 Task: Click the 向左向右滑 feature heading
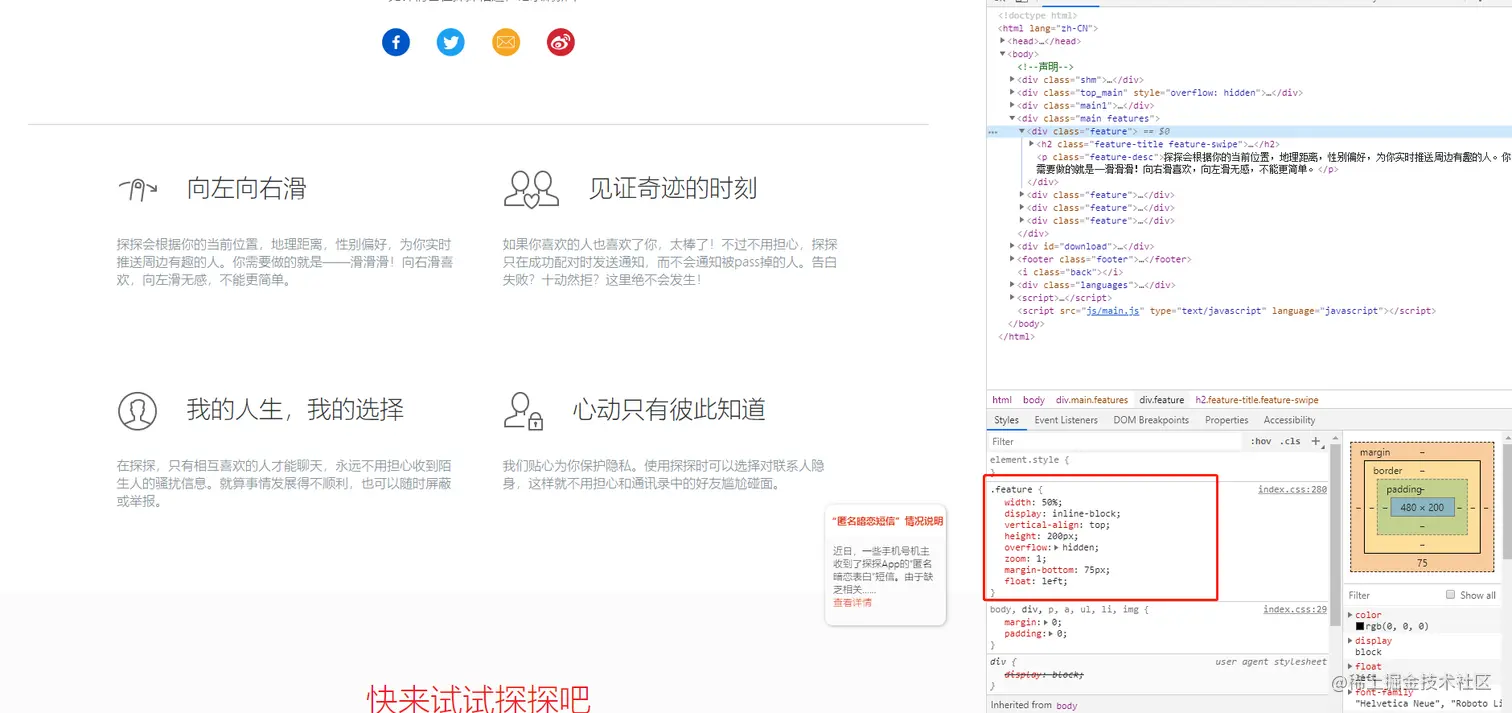246,188
